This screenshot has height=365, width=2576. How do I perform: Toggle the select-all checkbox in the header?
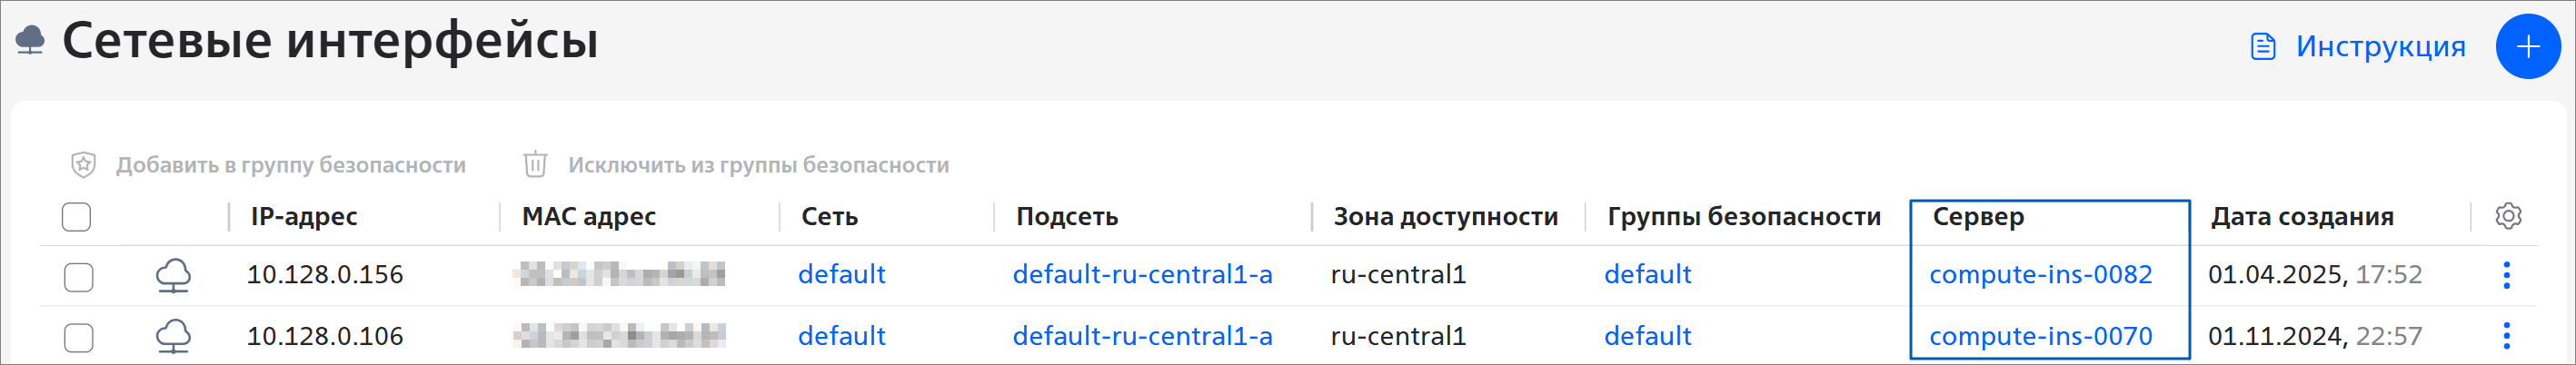(x=76, y=217)
